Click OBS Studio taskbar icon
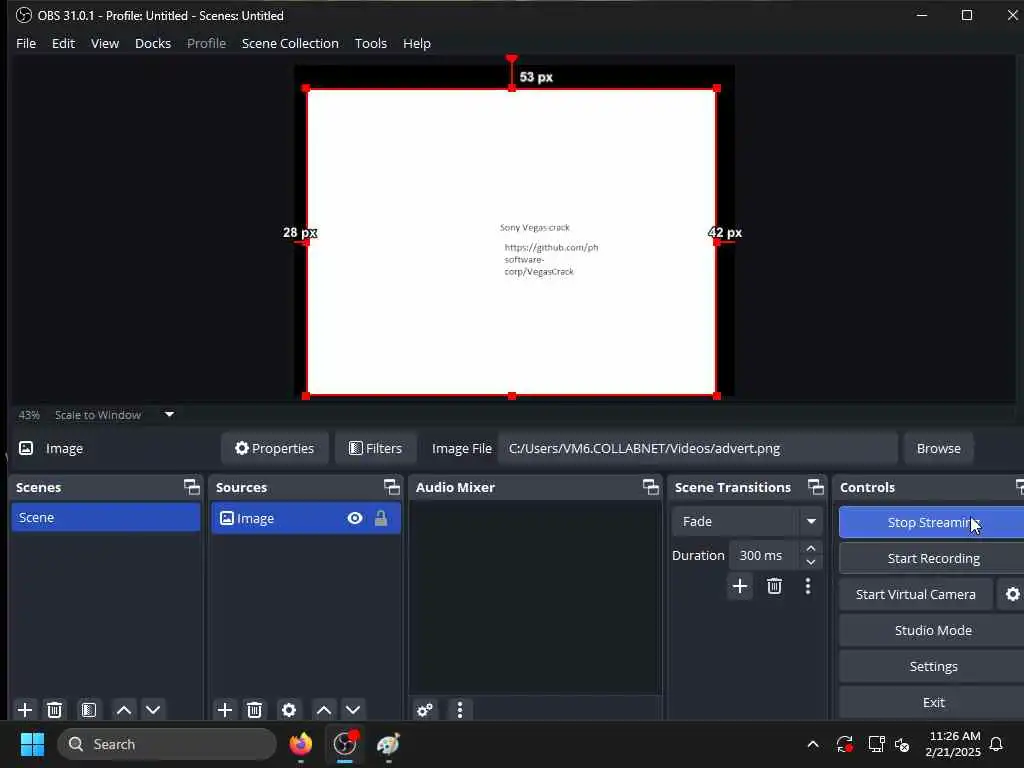Screen dimensions: 1024x768 coord(345,744)
